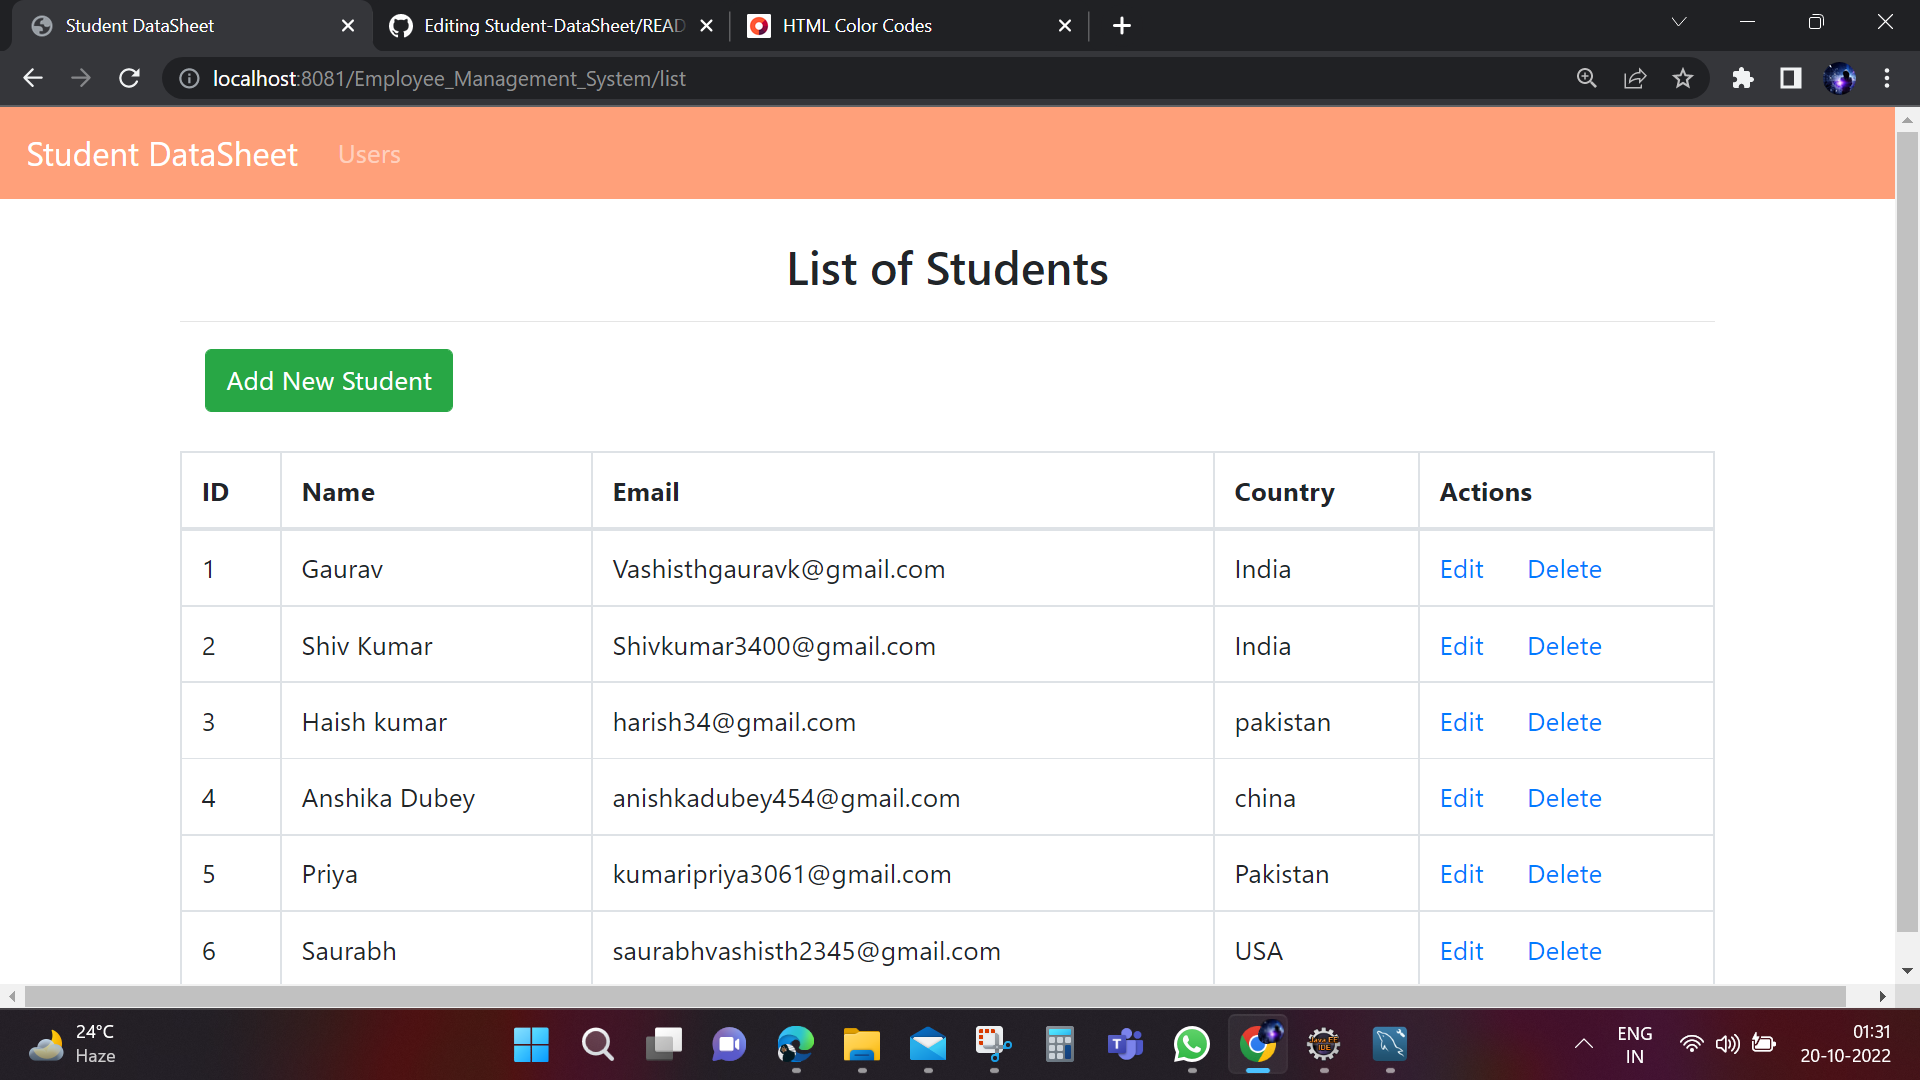Click the Chrome profile avatar

[1841, 78]
